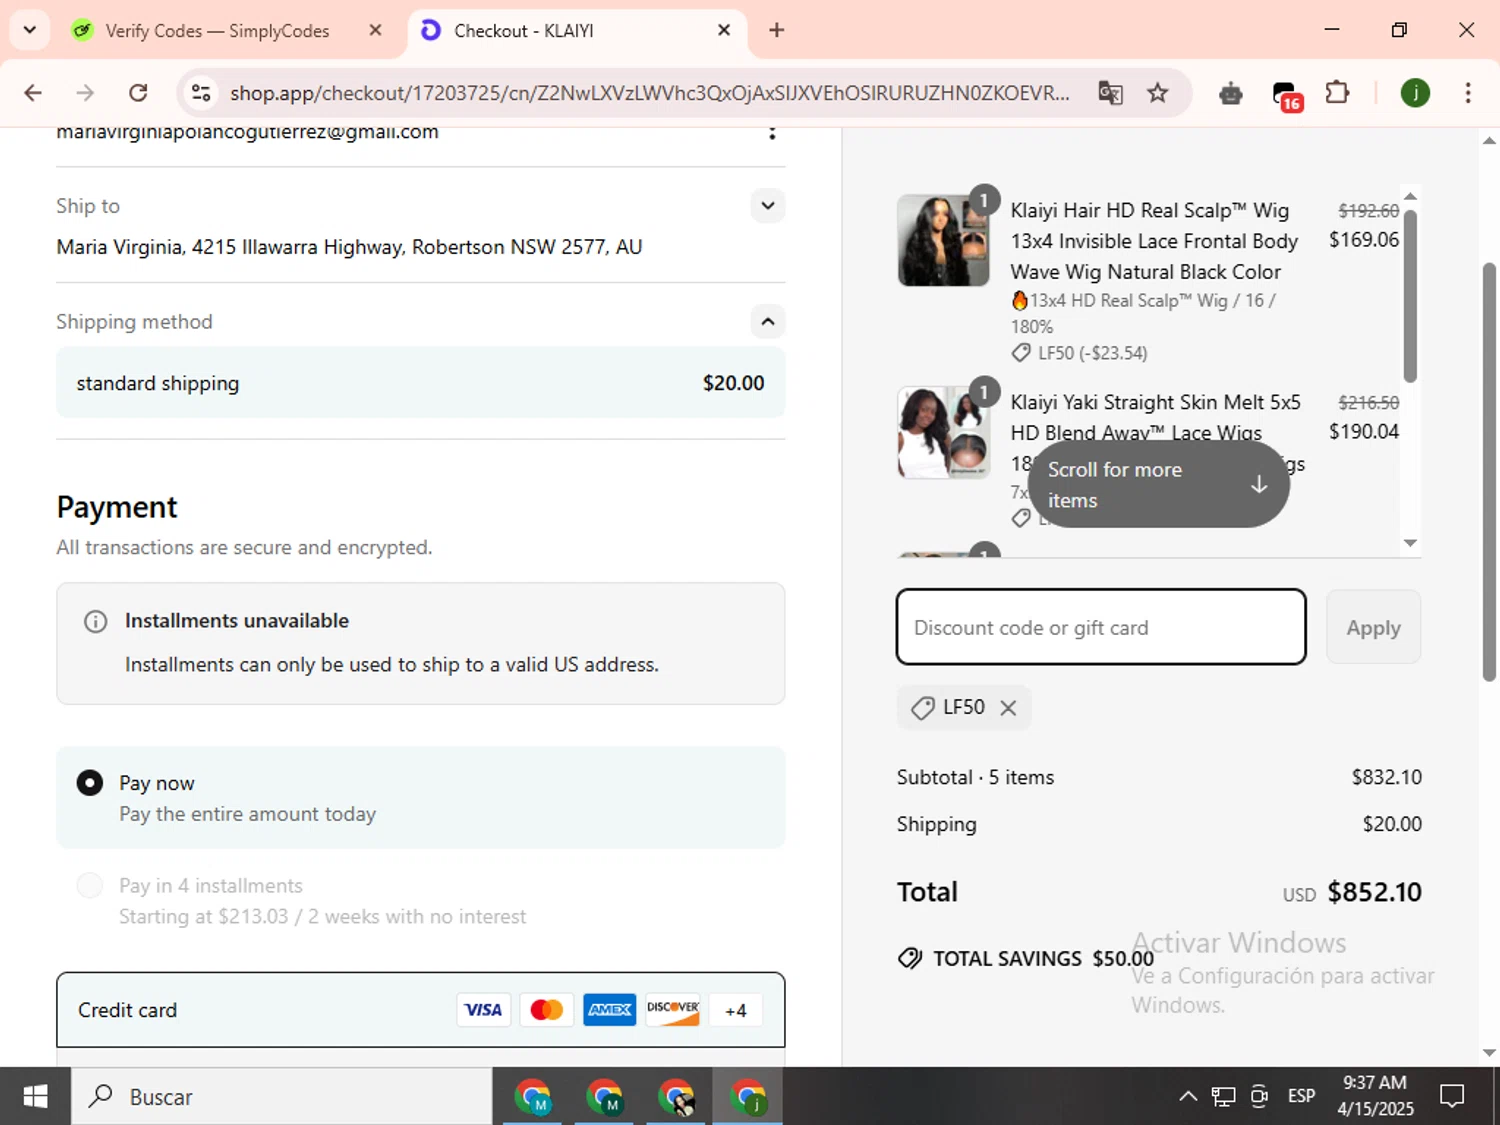Click the order items scrollbar down arrow

[x=1410, y=543]
